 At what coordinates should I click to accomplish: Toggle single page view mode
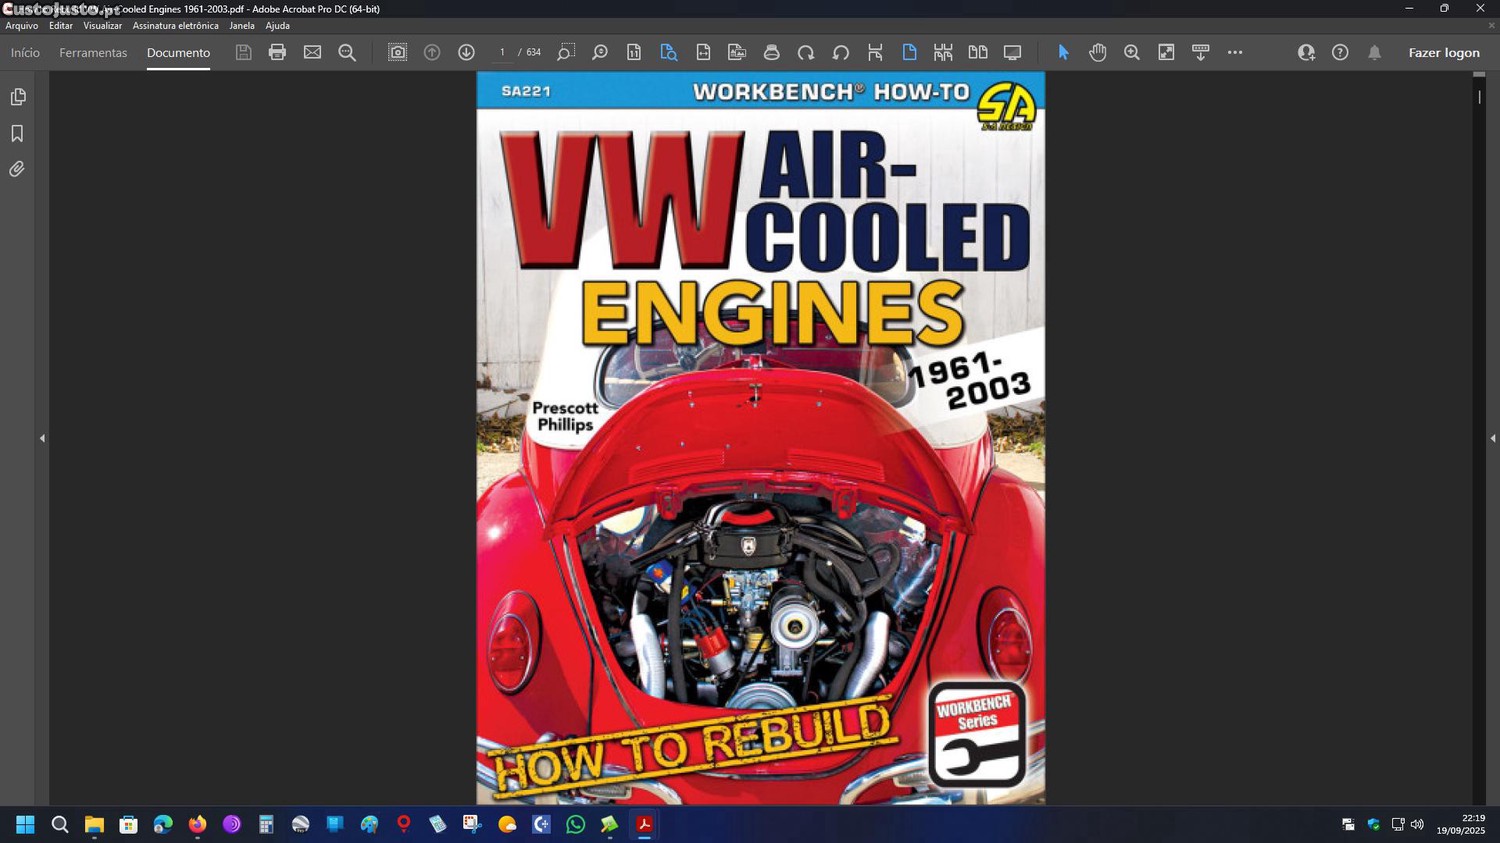(909, 52)
